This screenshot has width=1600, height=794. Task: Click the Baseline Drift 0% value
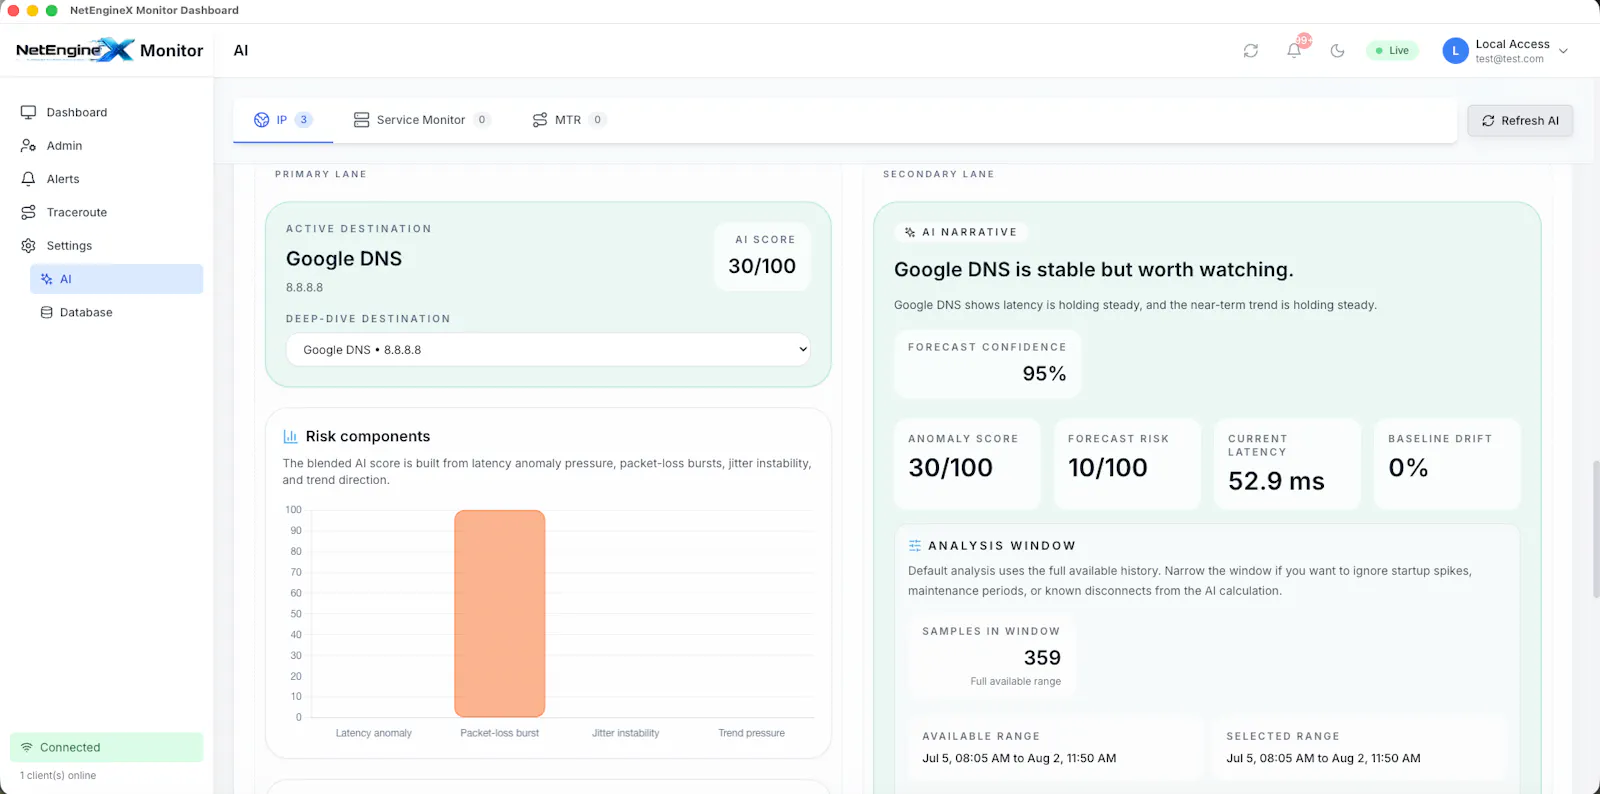1408,468
